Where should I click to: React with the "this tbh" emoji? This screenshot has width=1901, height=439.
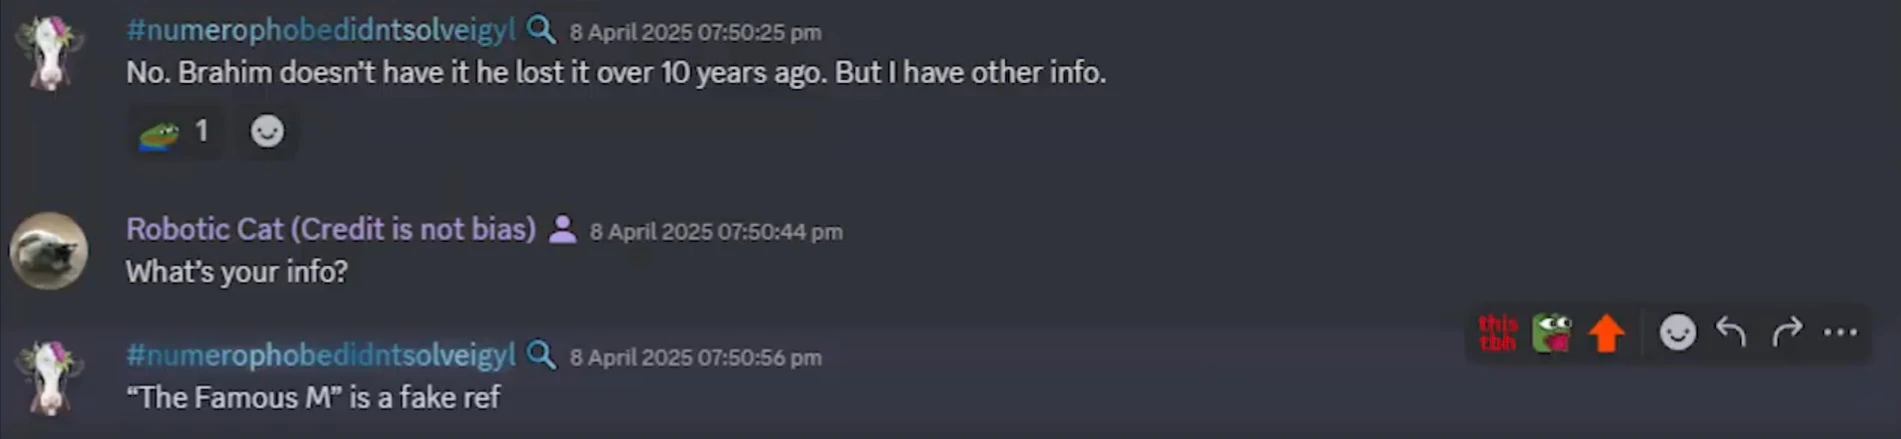click(x=1497, y=333)
